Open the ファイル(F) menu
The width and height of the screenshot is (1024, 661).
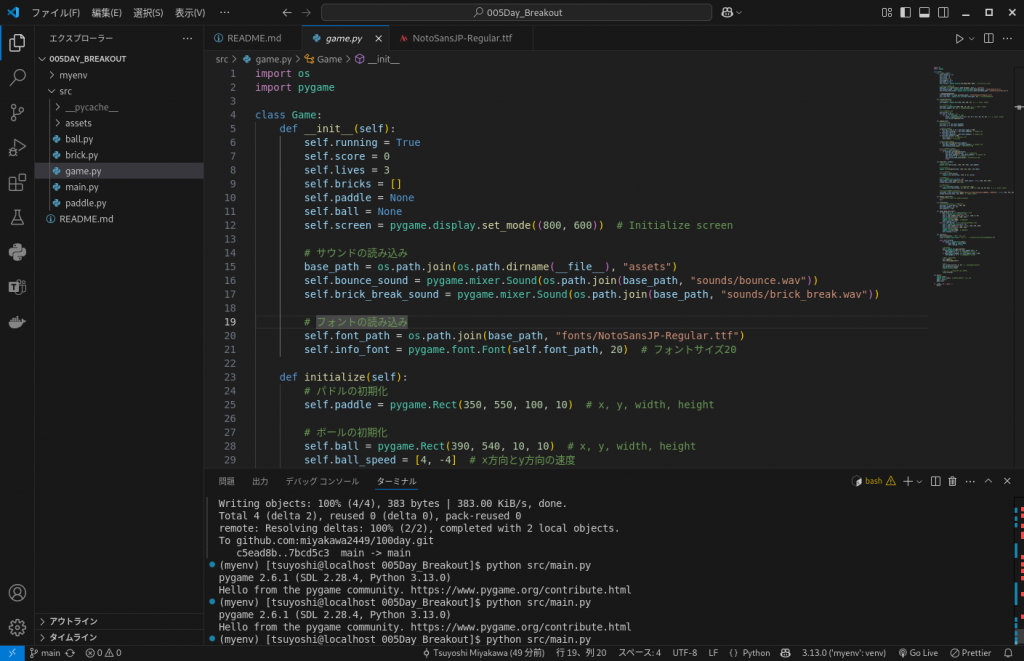pos(56,12)
